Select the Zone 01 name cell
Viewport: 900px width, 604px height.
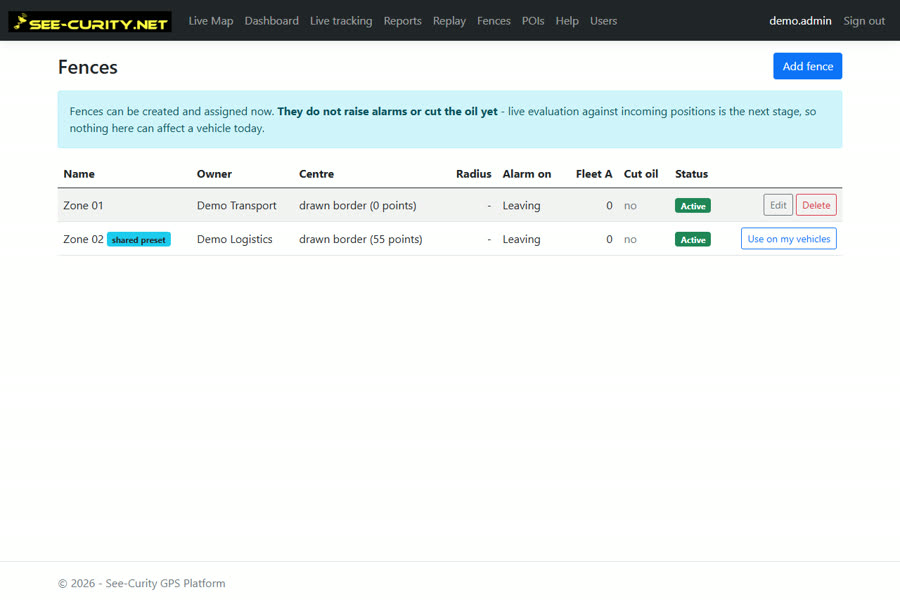(83, 206)
